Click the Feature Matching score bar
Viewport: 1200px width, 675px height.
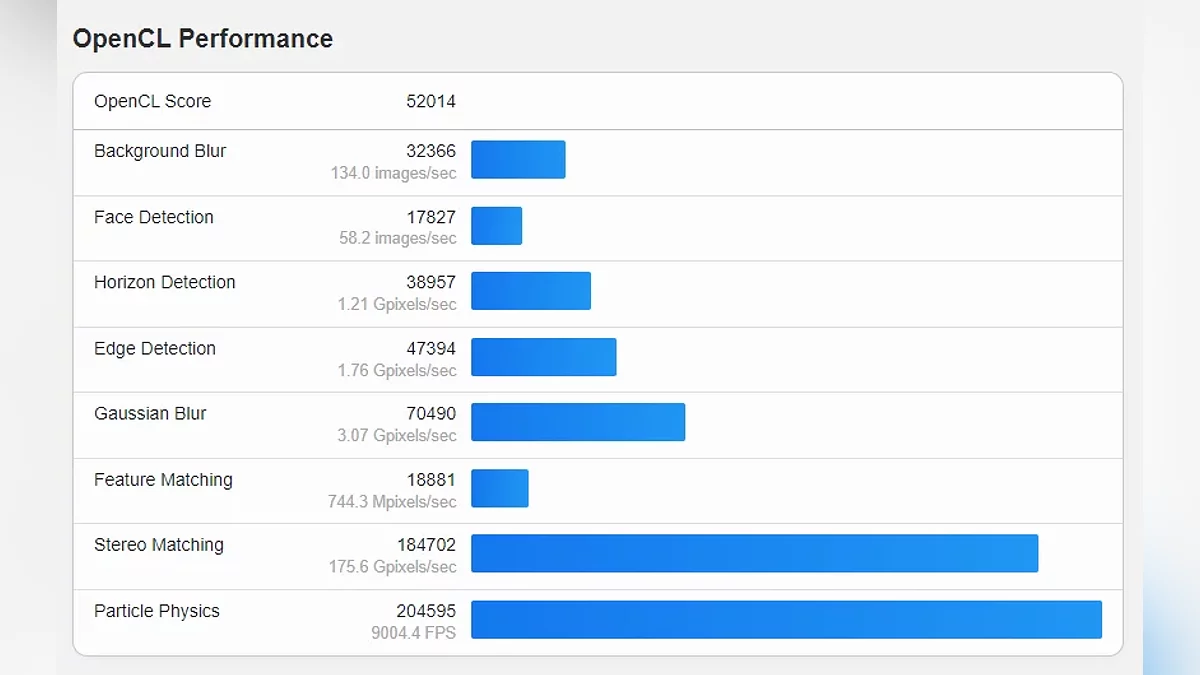coord(499,488)
